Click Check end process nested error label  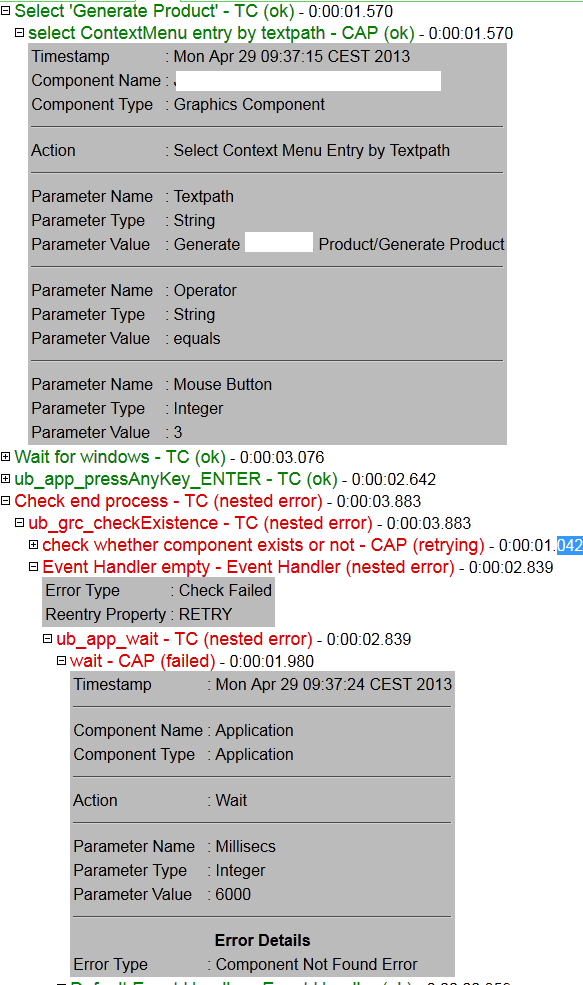(168, 501)
